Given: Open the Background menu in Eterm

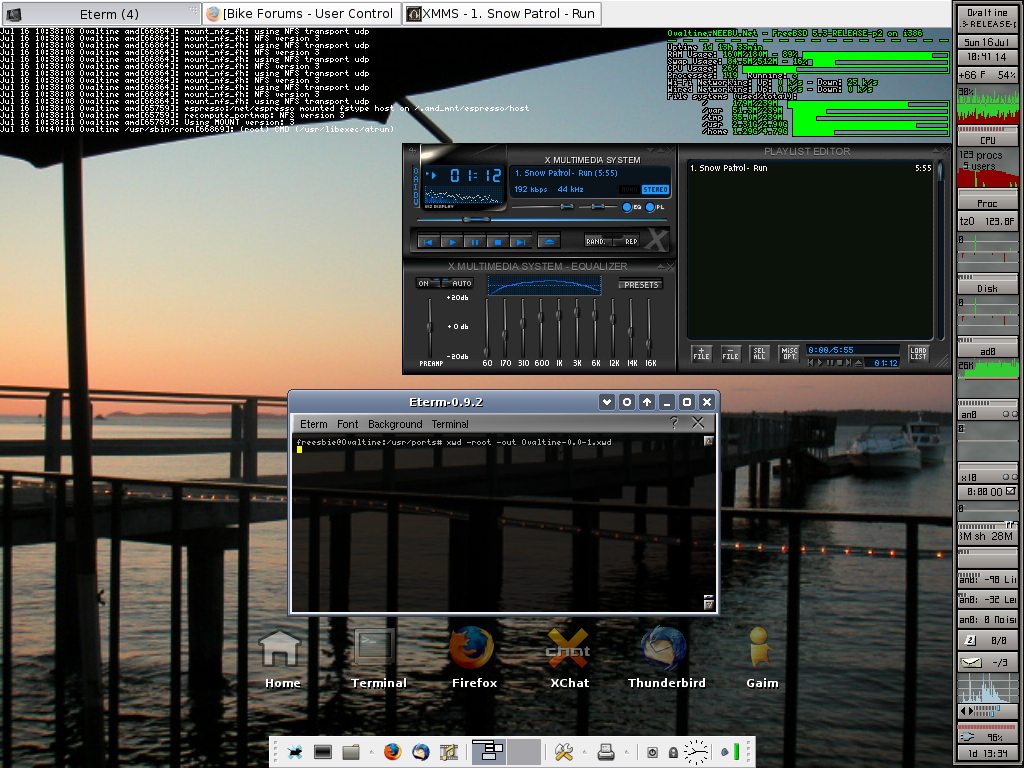Looking at the screenshot, I should pos(395,424).
